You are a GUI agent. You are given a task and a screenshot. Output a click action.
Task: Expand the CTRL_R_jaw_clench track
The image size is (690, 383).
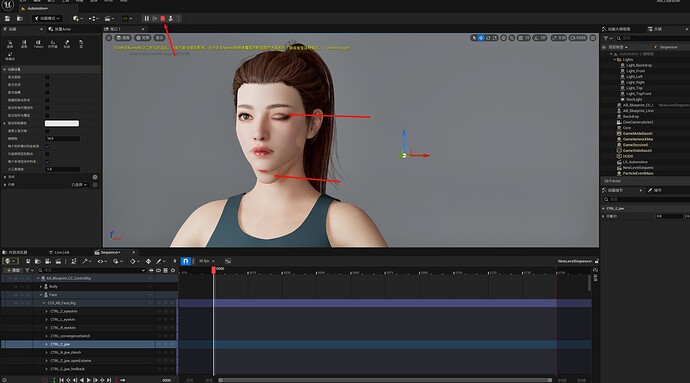point(47,353)
